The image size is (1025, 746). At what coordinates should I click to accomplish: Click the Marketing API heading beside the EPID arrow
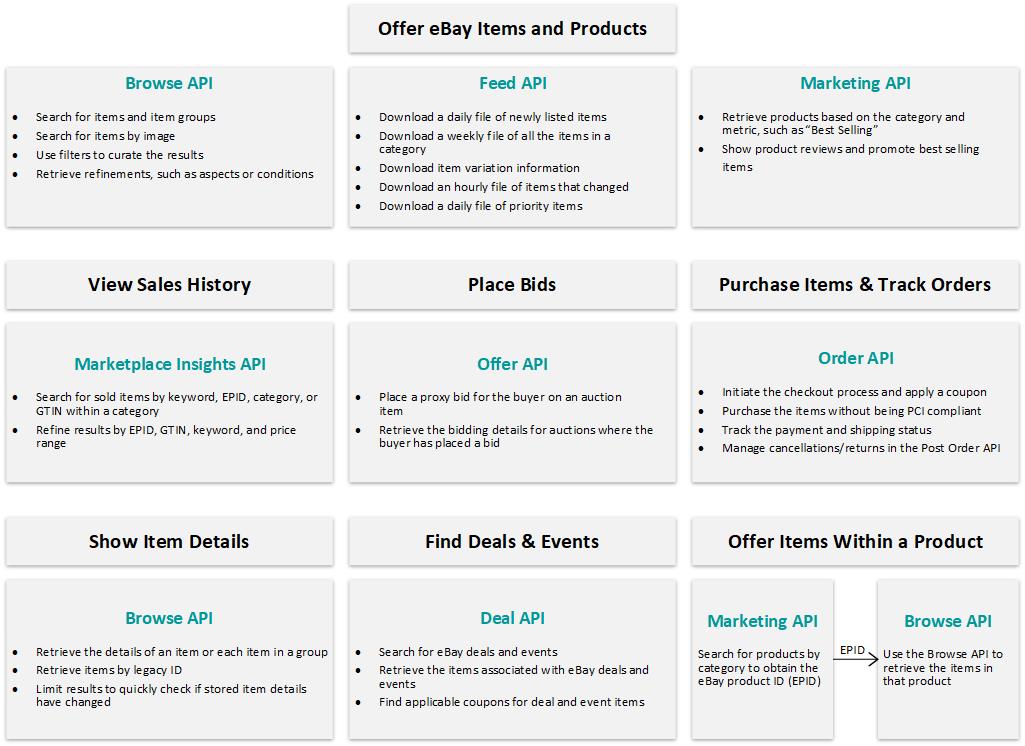point(762,621)
